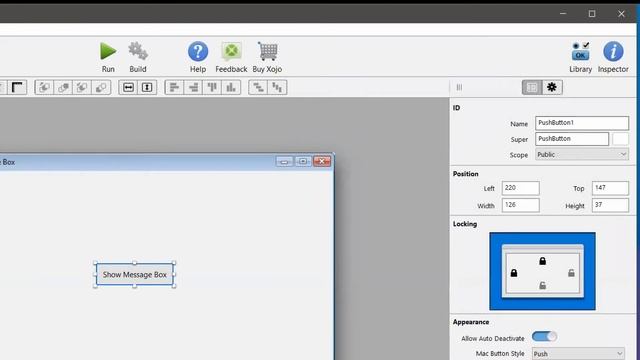Toggle the bottom lock in Locking
Viewport: 640px width, 360px height.
tap(542, 285)
